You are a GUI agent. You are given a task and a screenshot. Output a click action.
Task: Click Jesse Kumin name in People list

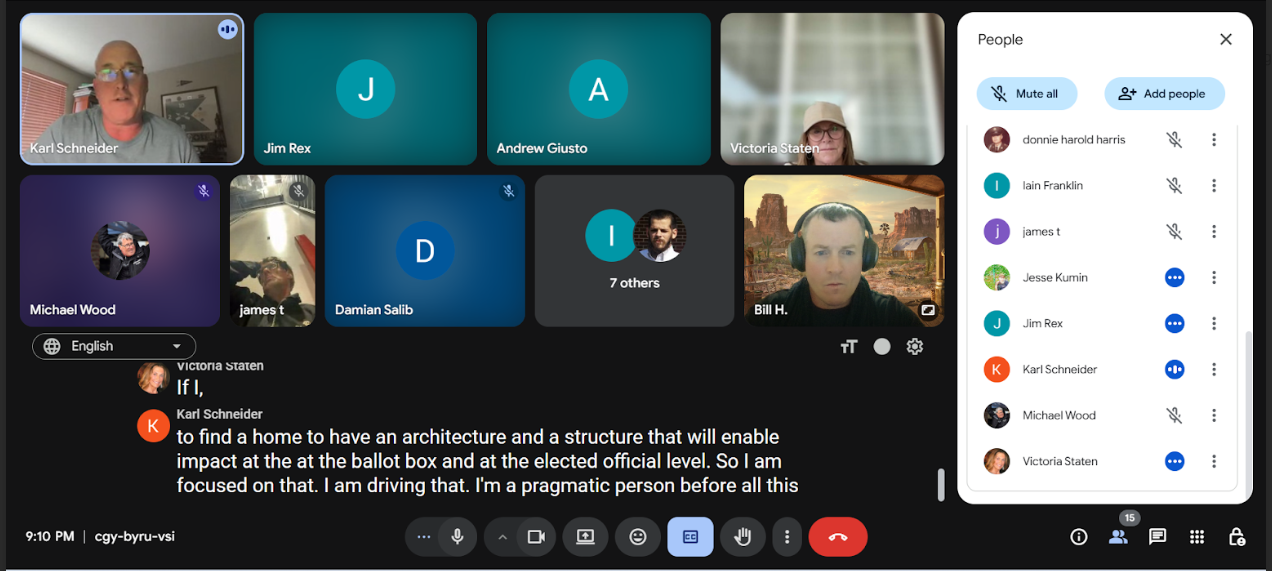click(x=1055, y=278)
